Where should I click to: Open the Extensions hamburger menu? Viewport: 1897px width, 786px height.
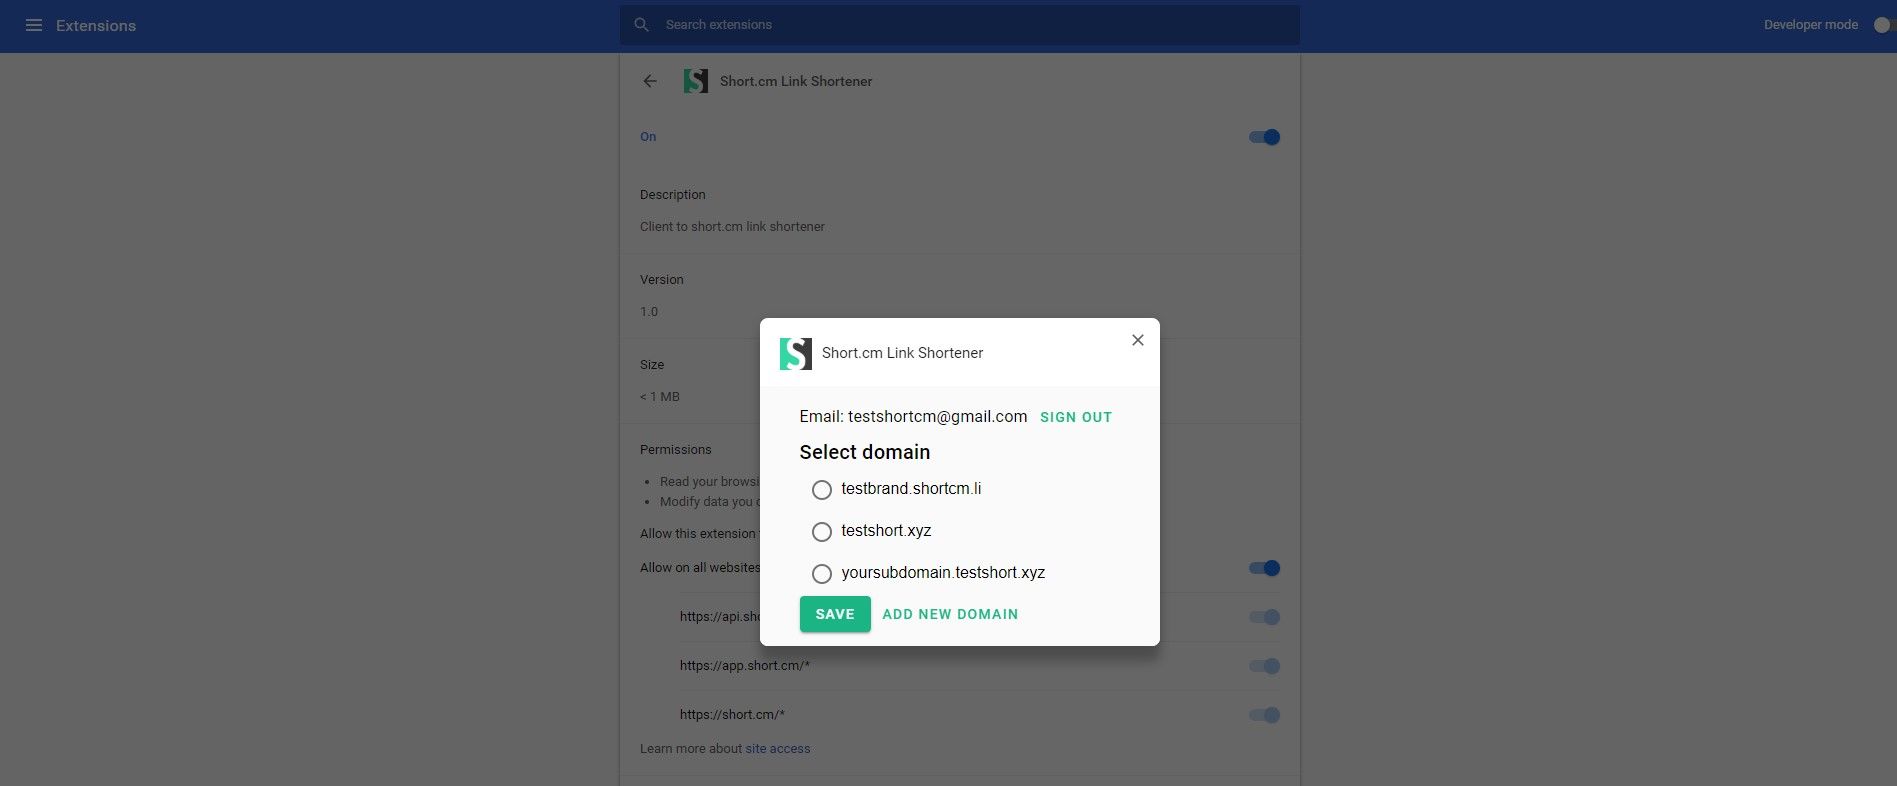[34, 25]
